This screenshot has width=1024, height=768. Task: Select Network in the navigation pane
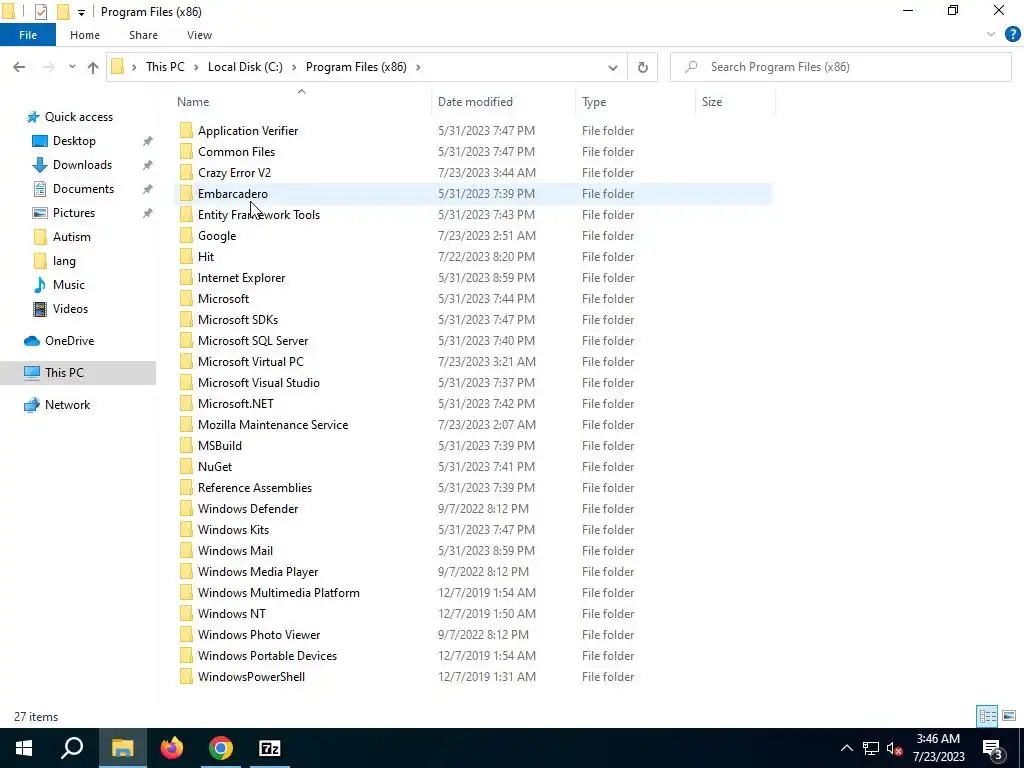click(67, 405)
